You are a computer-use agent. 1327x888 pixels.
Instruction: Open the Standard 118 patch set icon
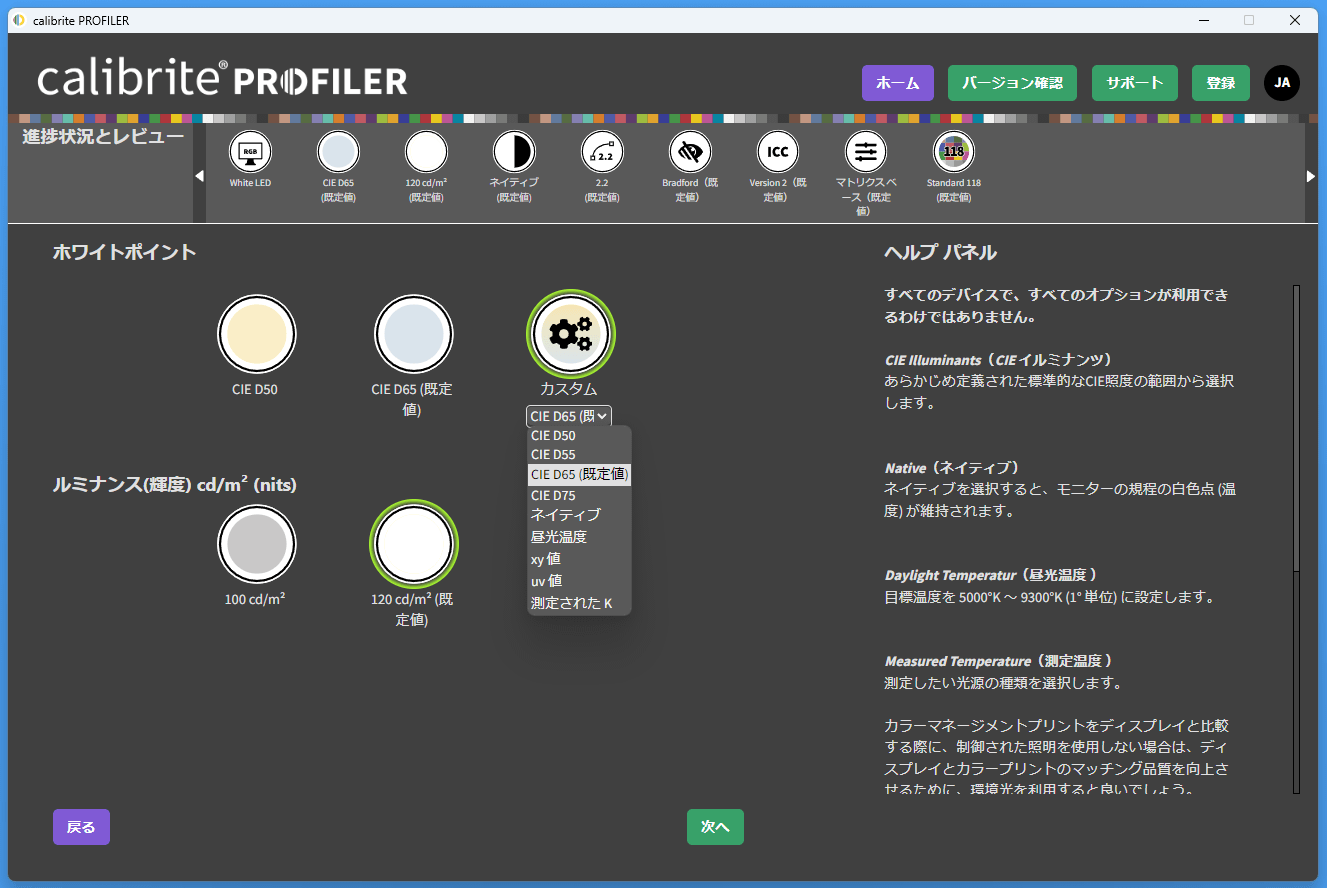pyautogui.click(x=954, y=152)
